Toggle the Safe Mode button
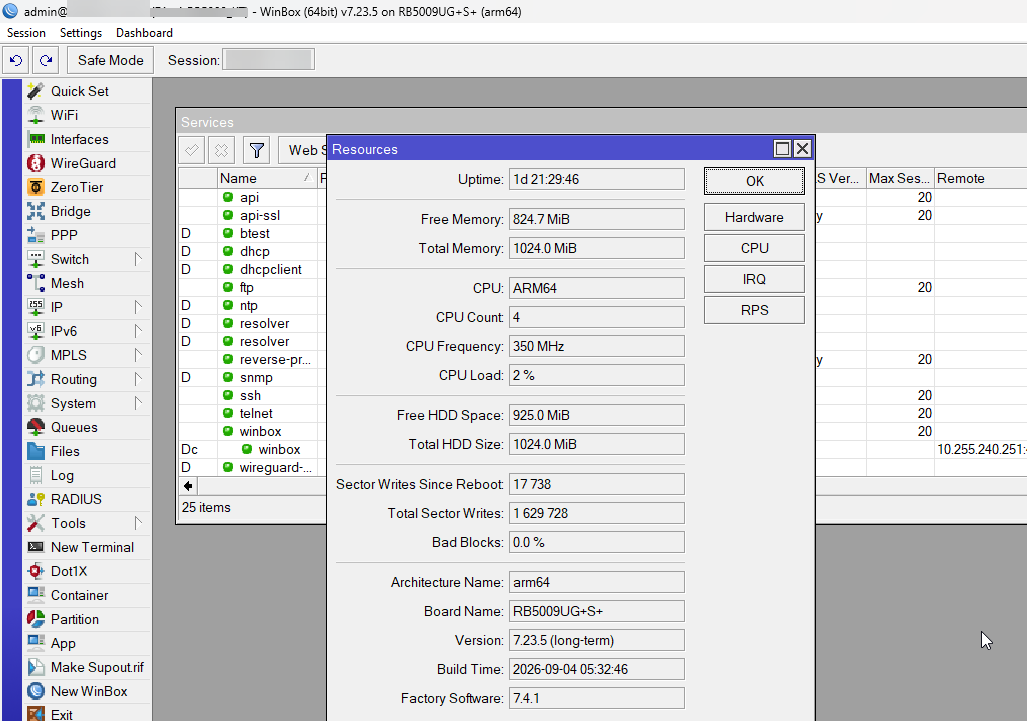 pyautogui.click(x=111, y=60)
